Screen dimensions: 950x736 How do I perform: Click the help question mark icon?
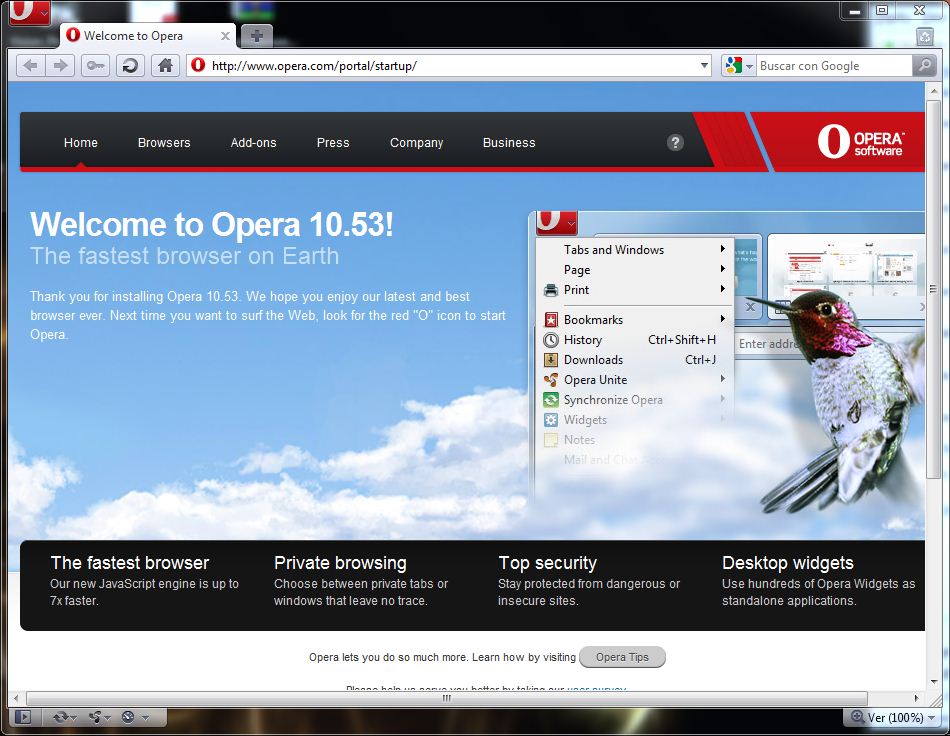[675, 142]
